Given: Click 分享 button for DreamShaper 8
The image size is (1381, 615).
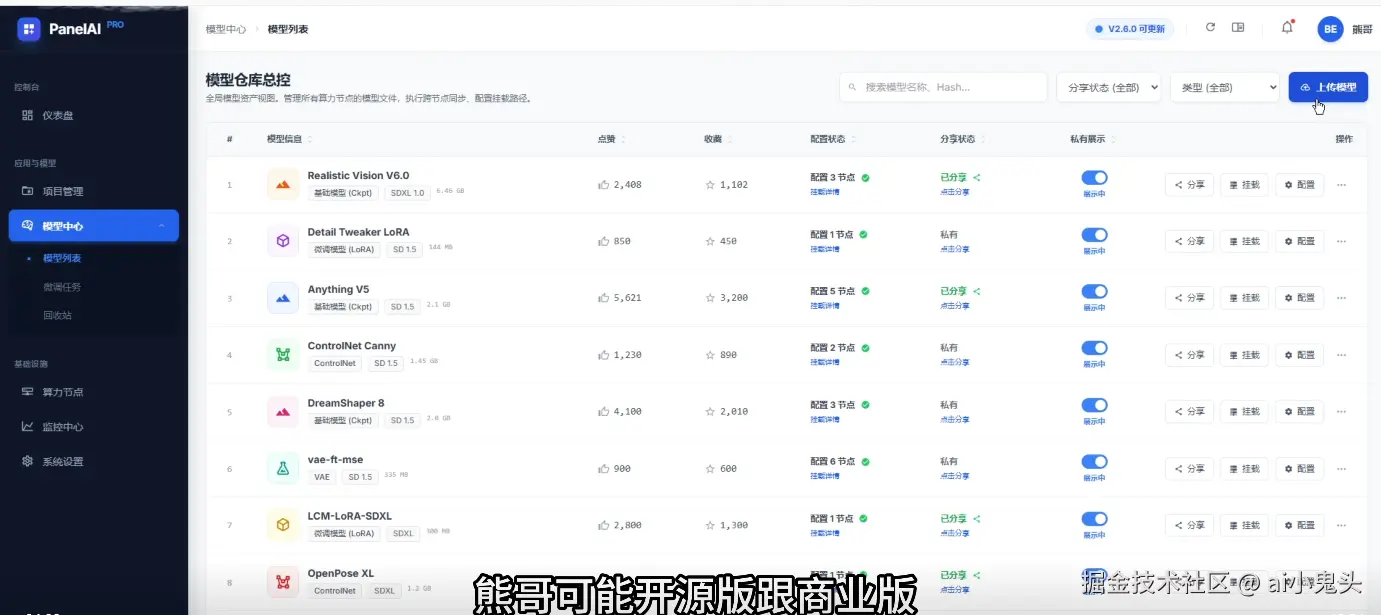Looking at the screenshot, I should [x=1189, y=411].
